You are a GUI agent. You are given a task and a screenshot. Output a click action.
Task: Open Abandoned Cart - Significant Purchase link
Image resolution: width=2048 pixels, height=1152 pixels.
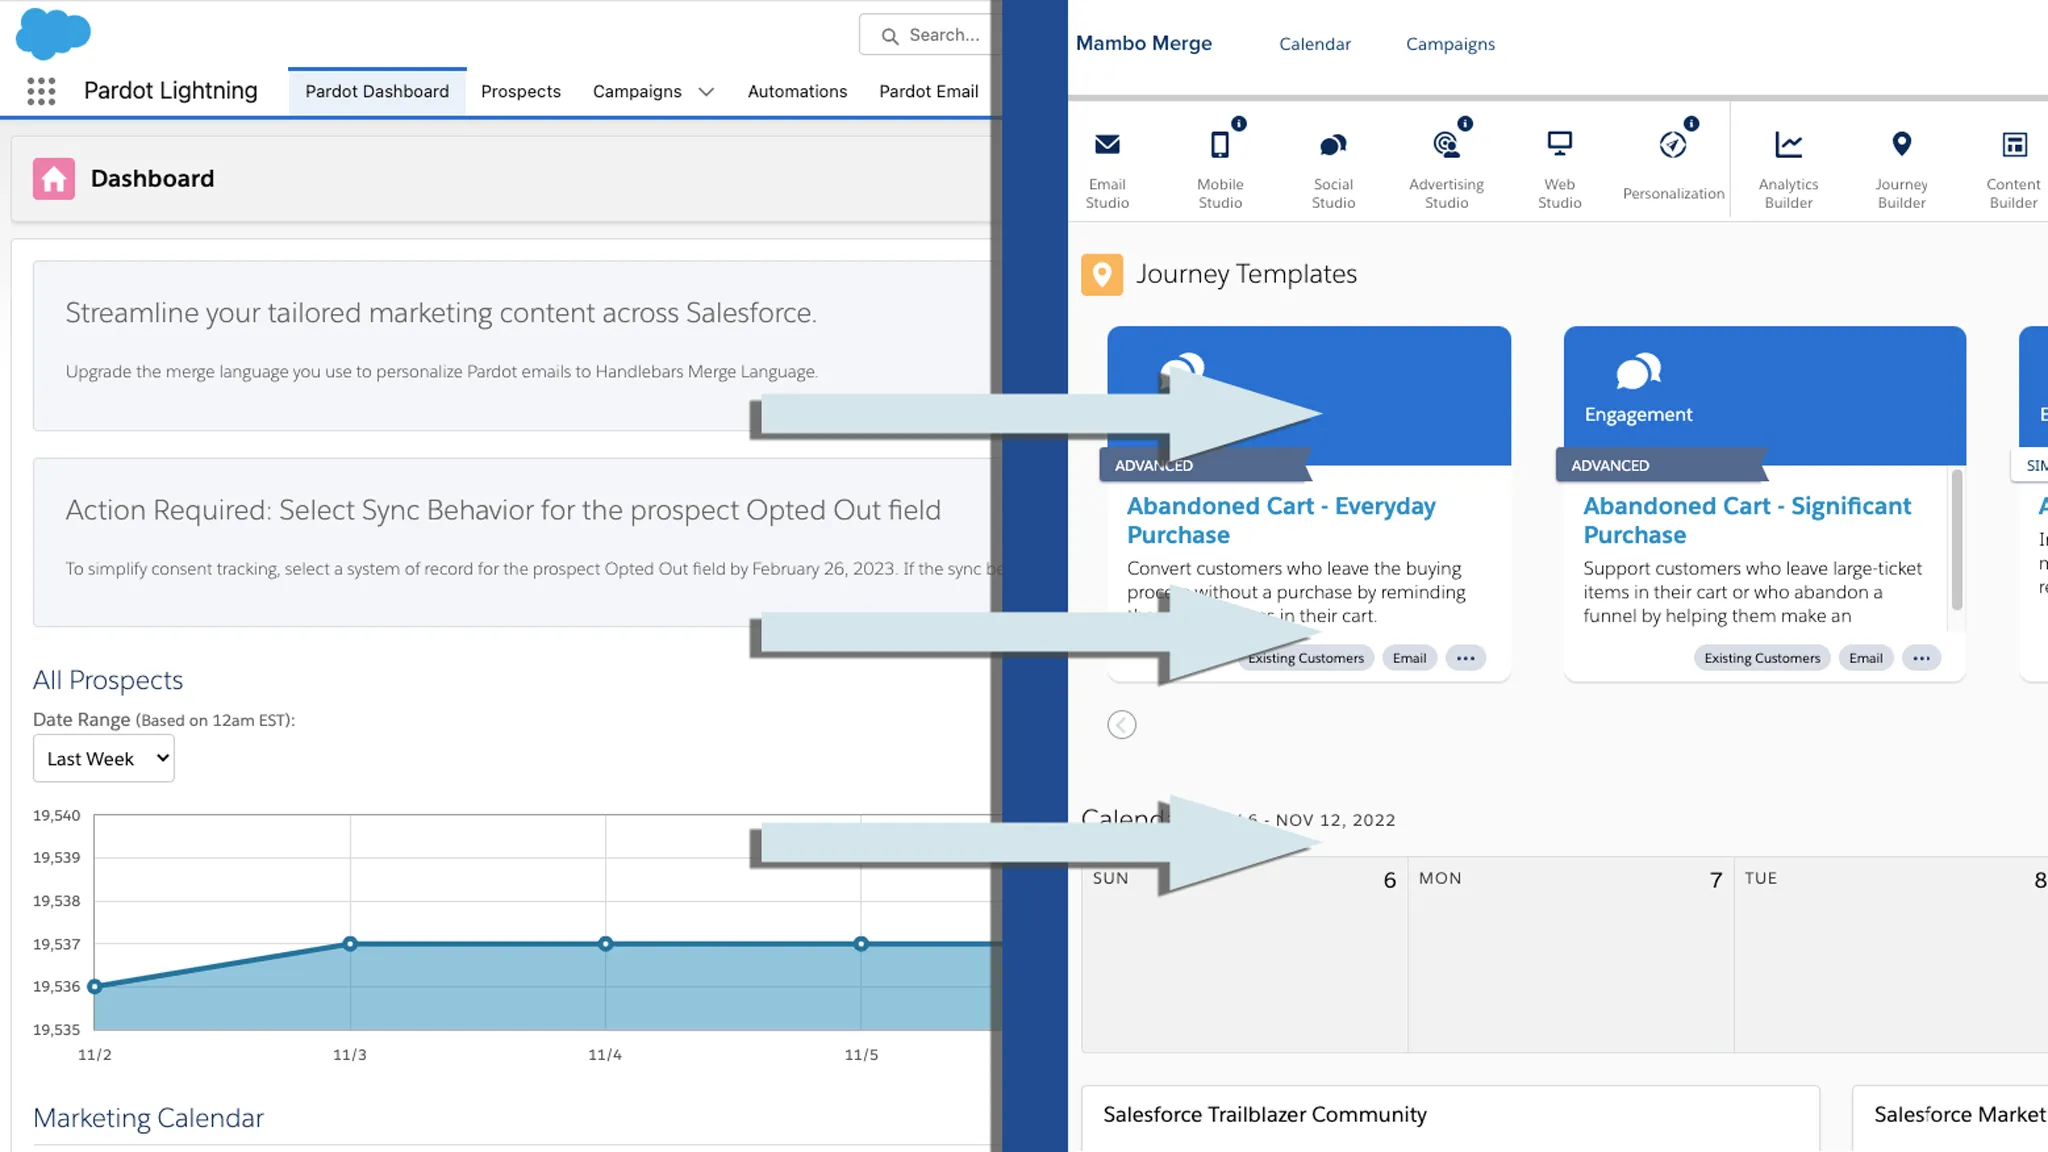tap(1747, 521)
